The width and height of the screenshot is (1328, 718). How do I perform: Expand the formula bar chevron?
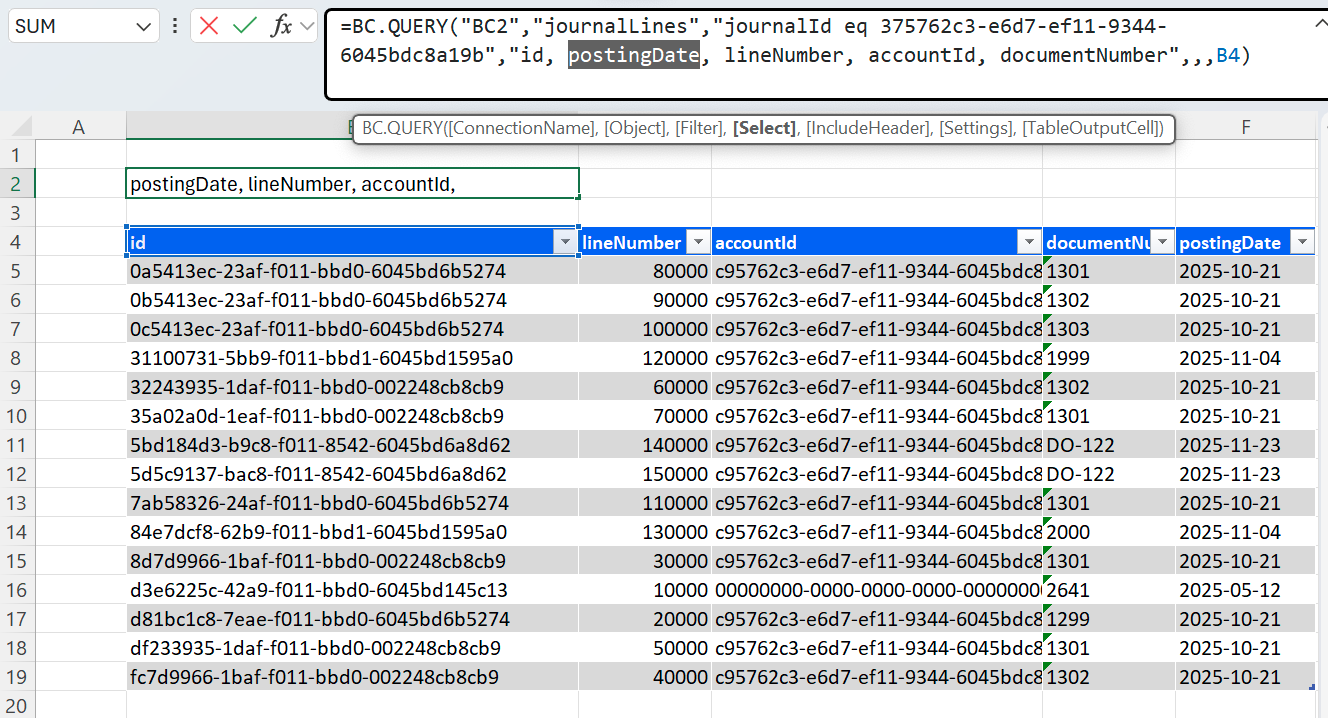[307, 27]
